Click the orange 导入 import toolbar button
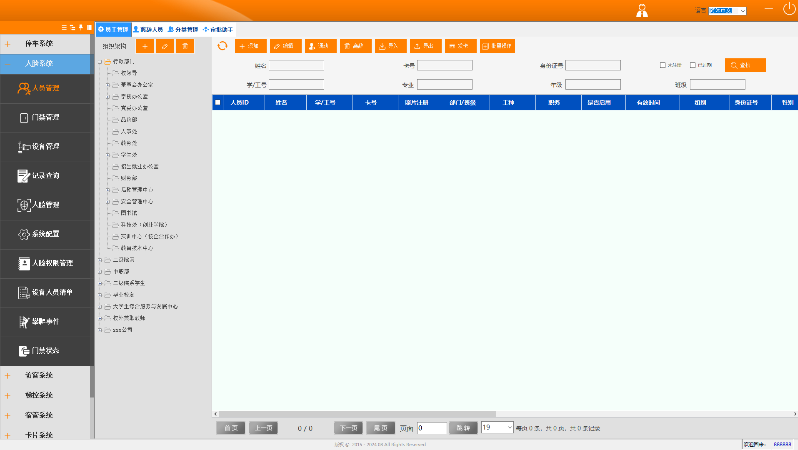This screenshot has height=450, width=798. pyautogui.click(x=391, y=46)
